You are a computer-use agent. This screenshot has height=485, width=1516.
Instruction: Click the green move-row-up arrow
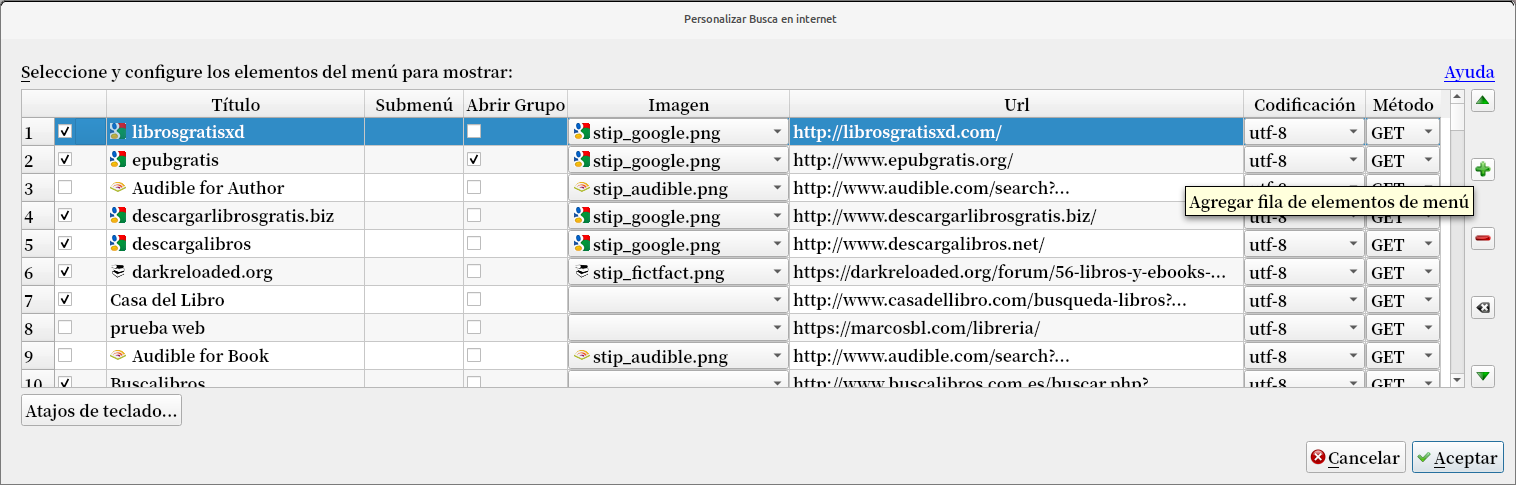click(x=1483, y=100)
